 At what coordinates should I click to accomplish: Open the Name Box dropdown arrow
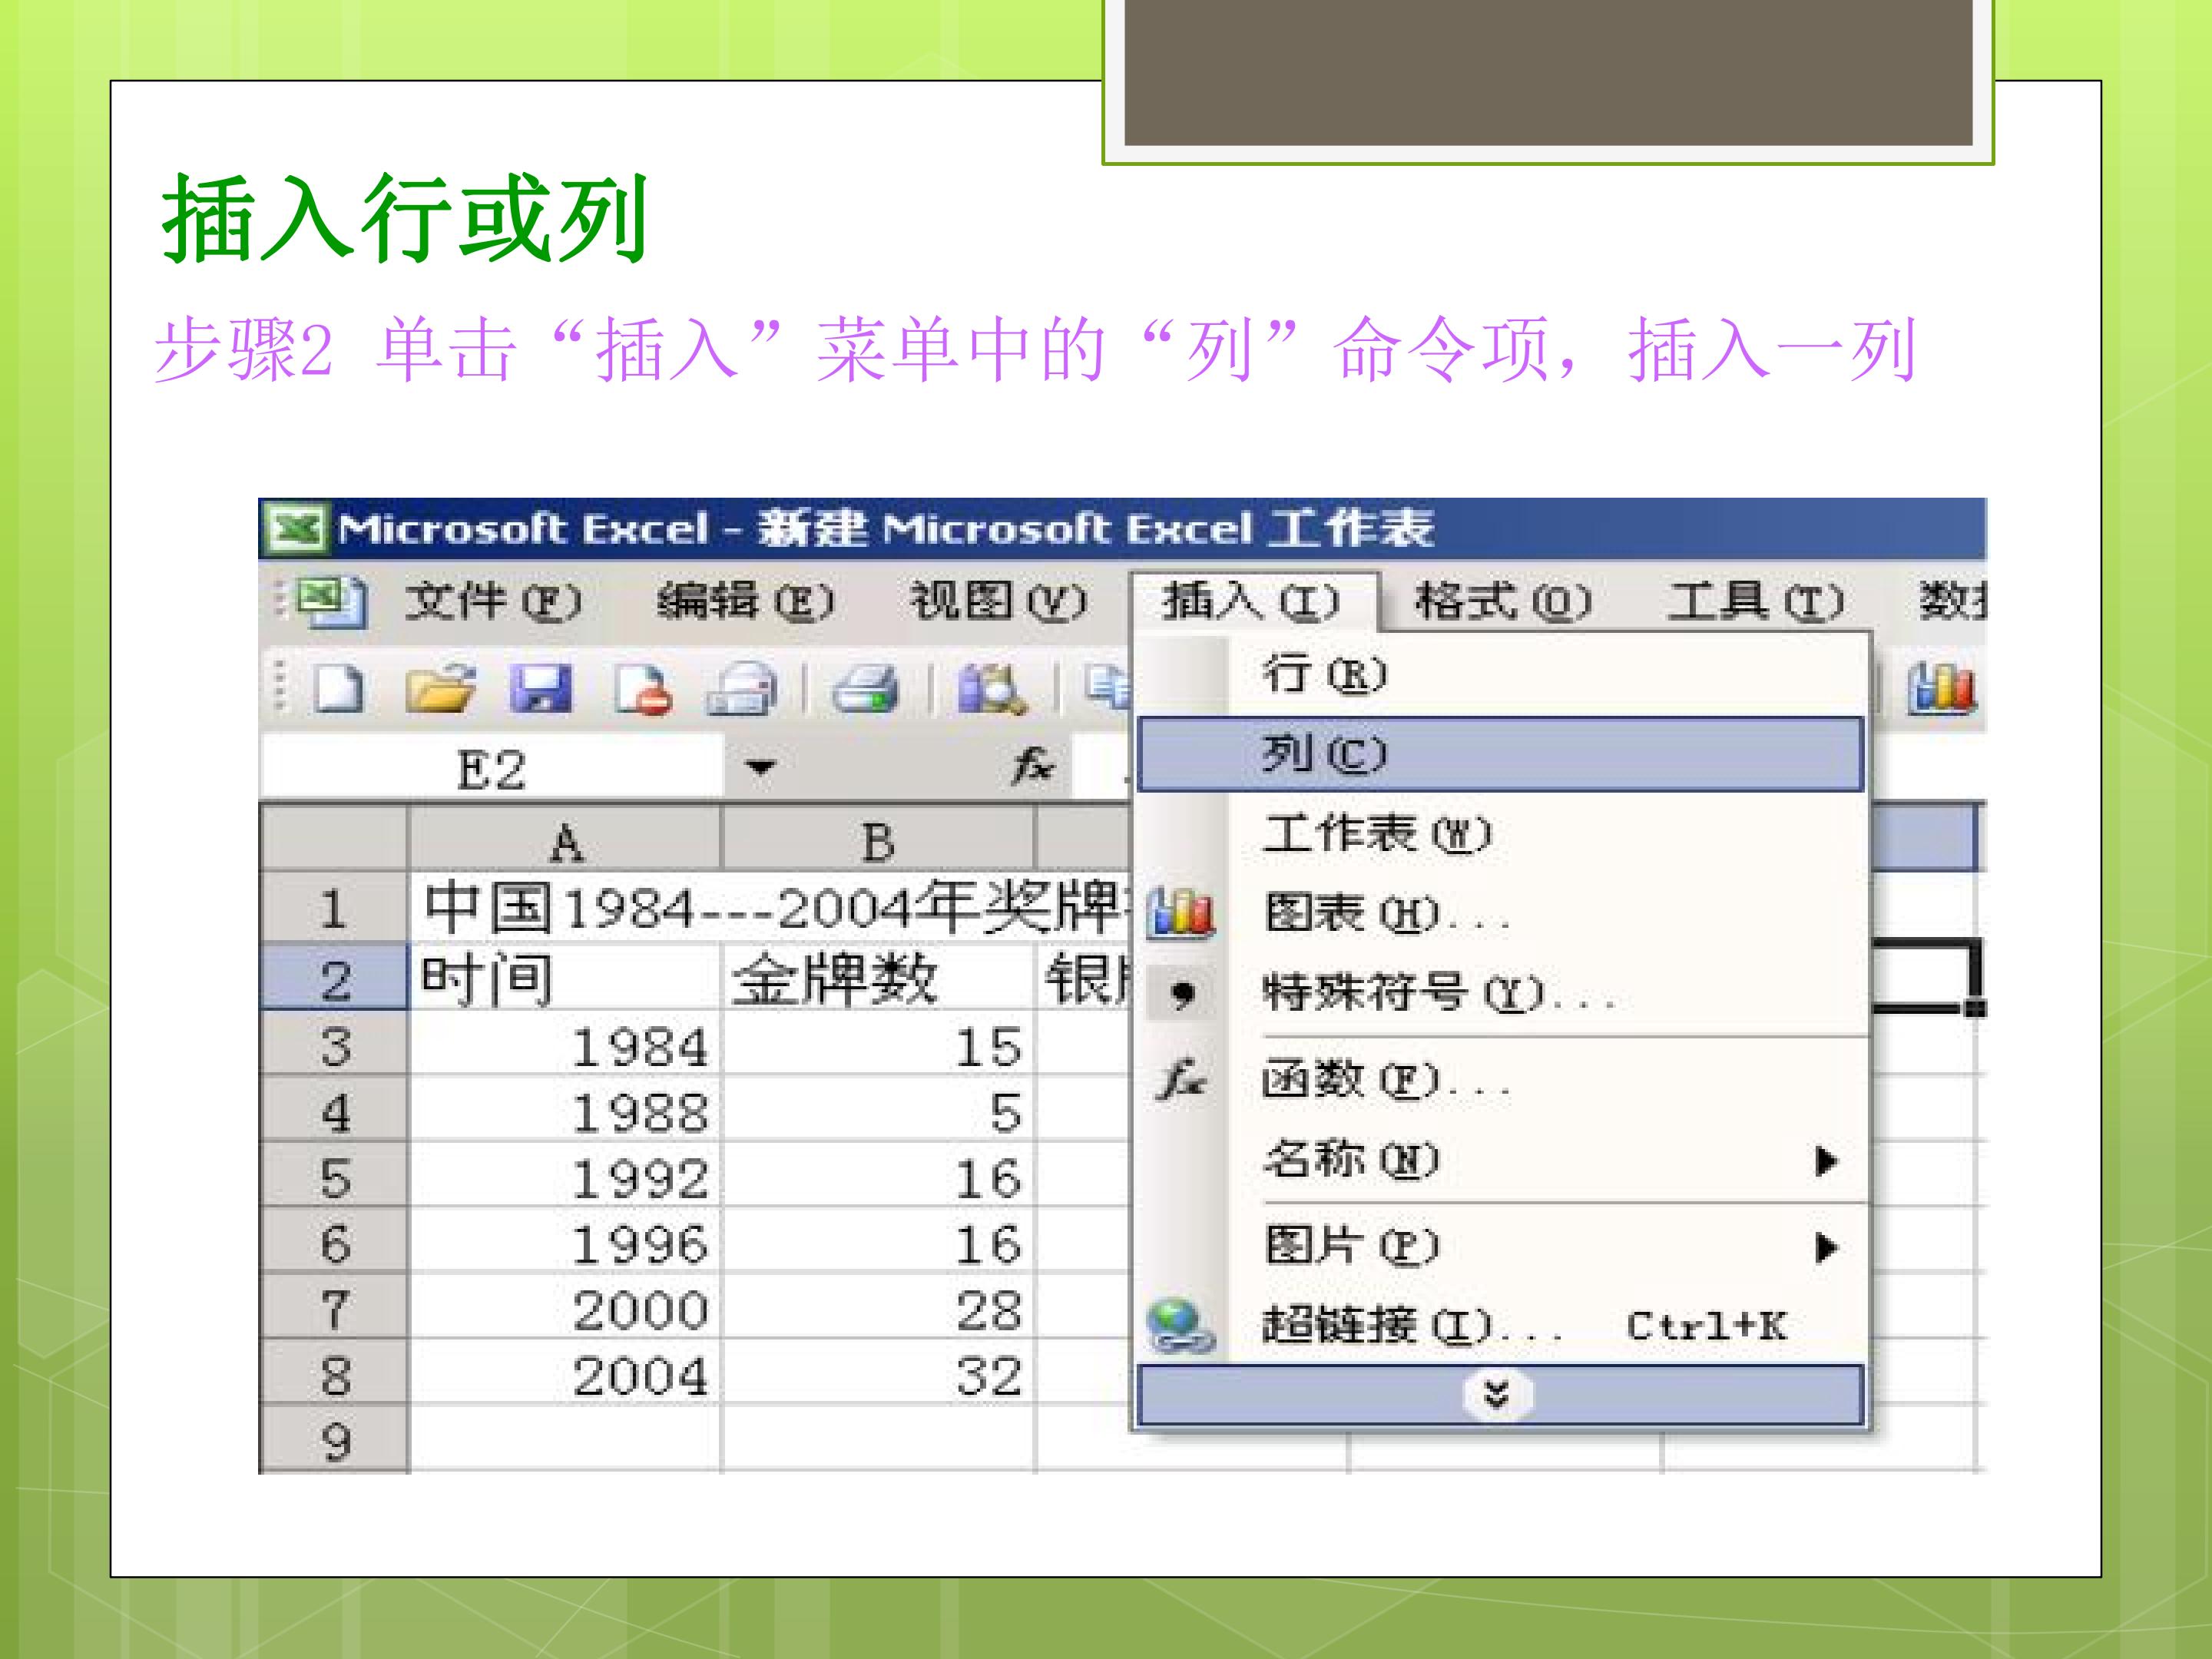pos(761,768)
